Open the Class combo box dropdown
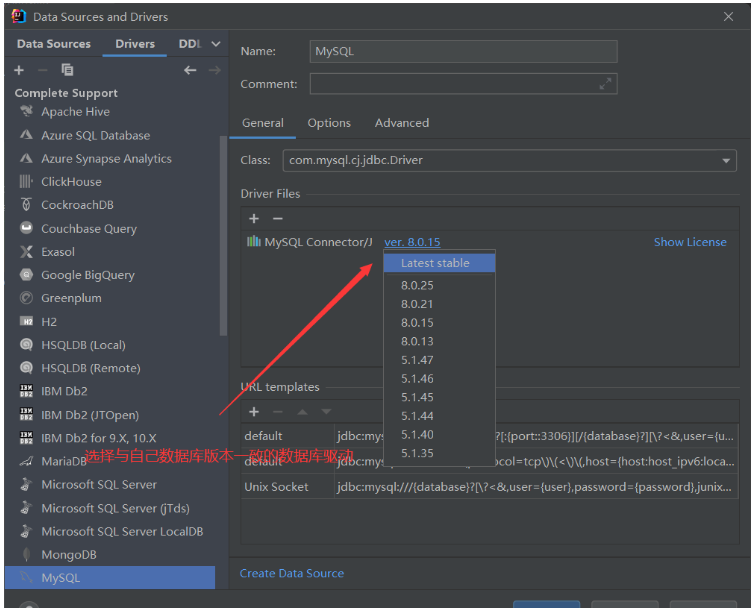The image size is (755, 608). [726, 161]
